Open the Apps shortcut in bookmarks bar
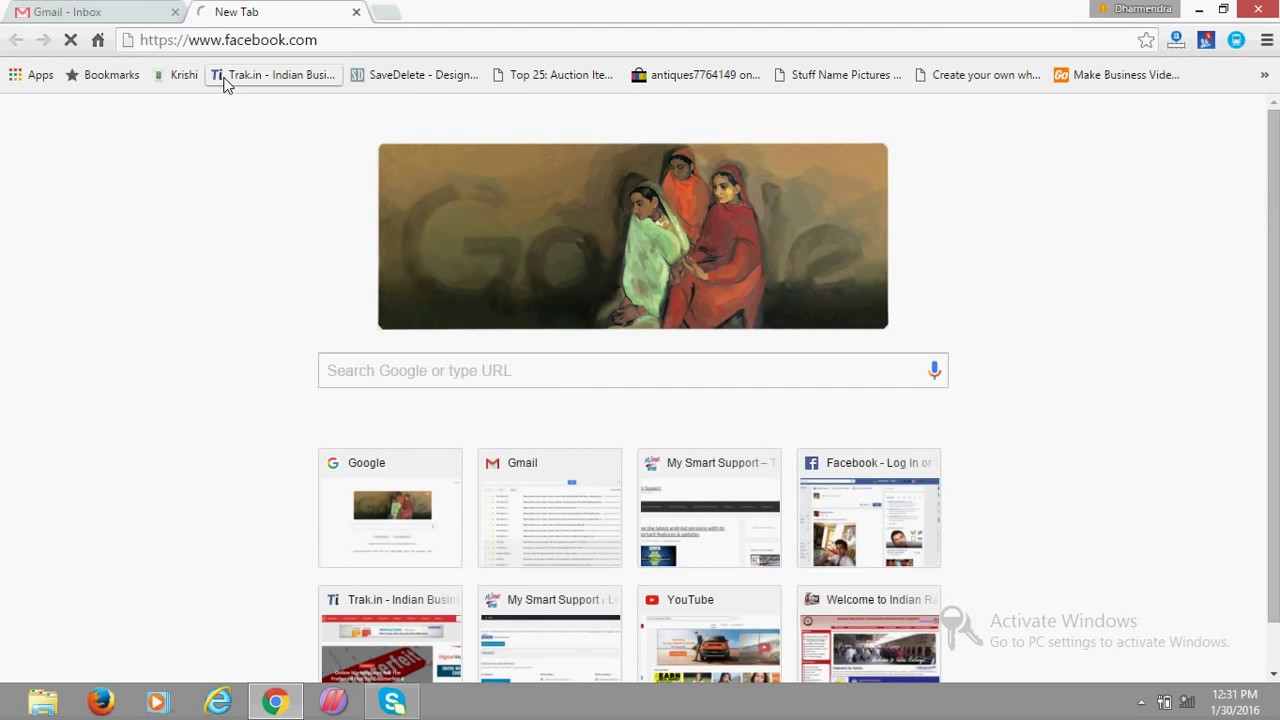The height and width of the screenshot is (720, 1280). point(31,75)
